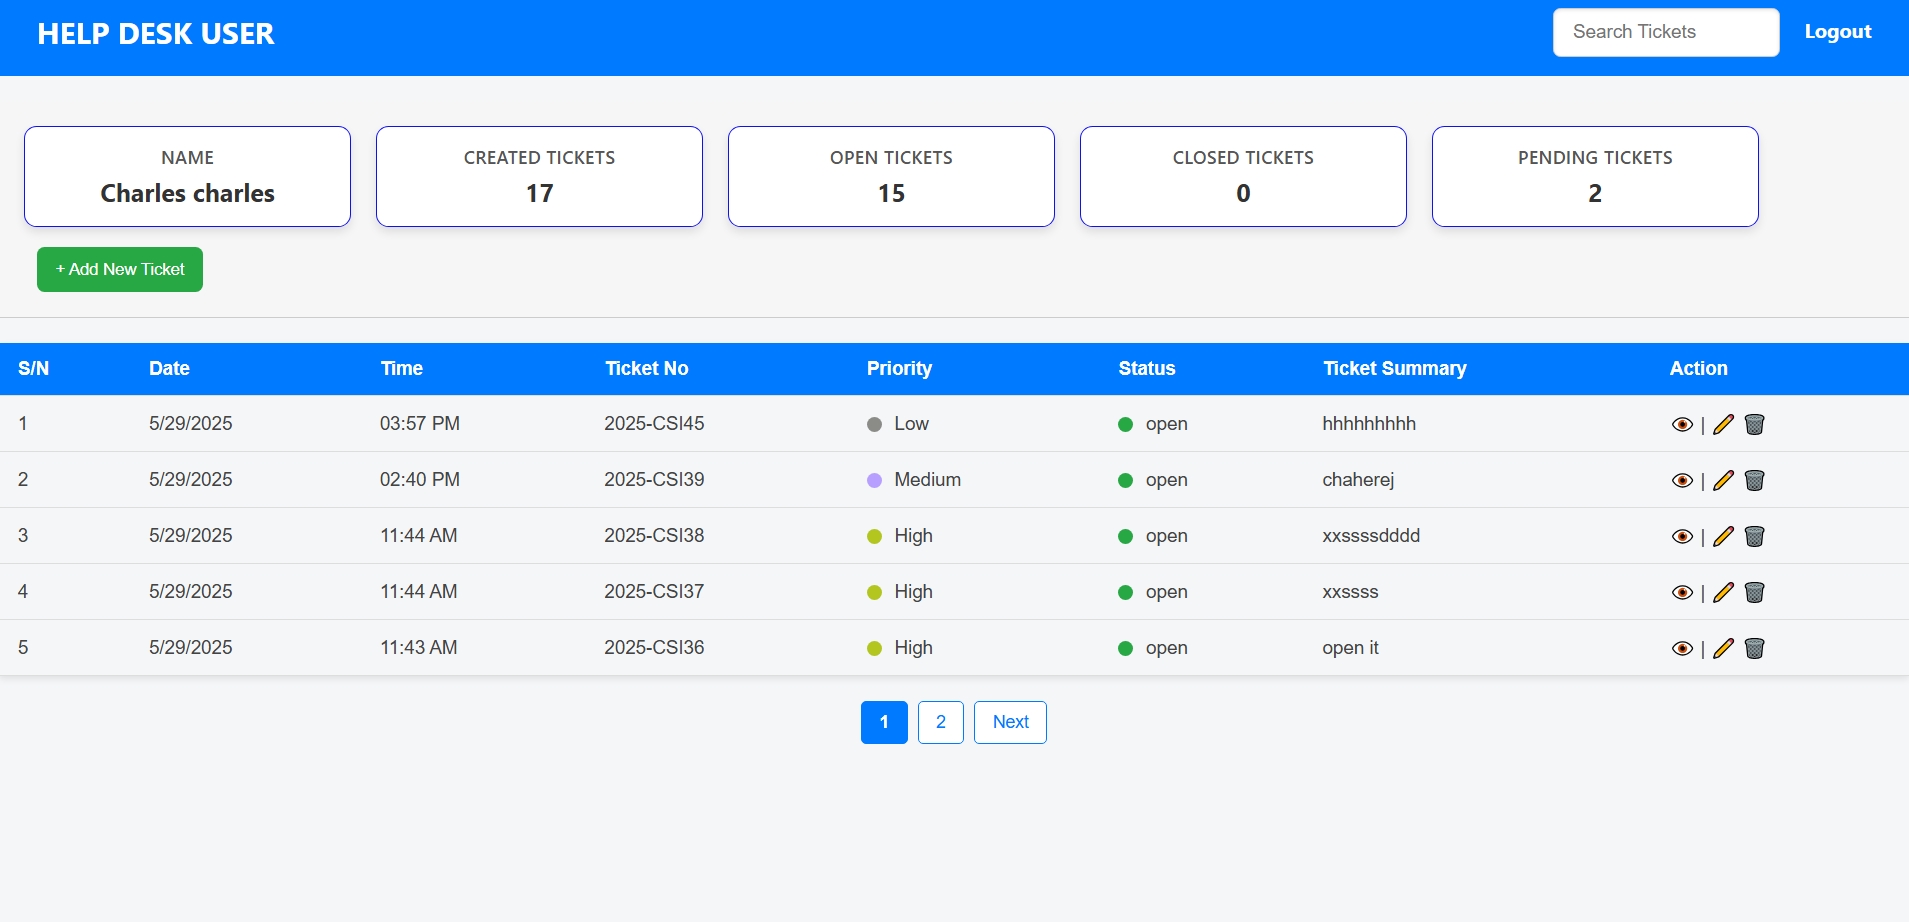Click the Next pagination button
The height and width of the screenshot is (922, 1909).
click(1010, 722)
